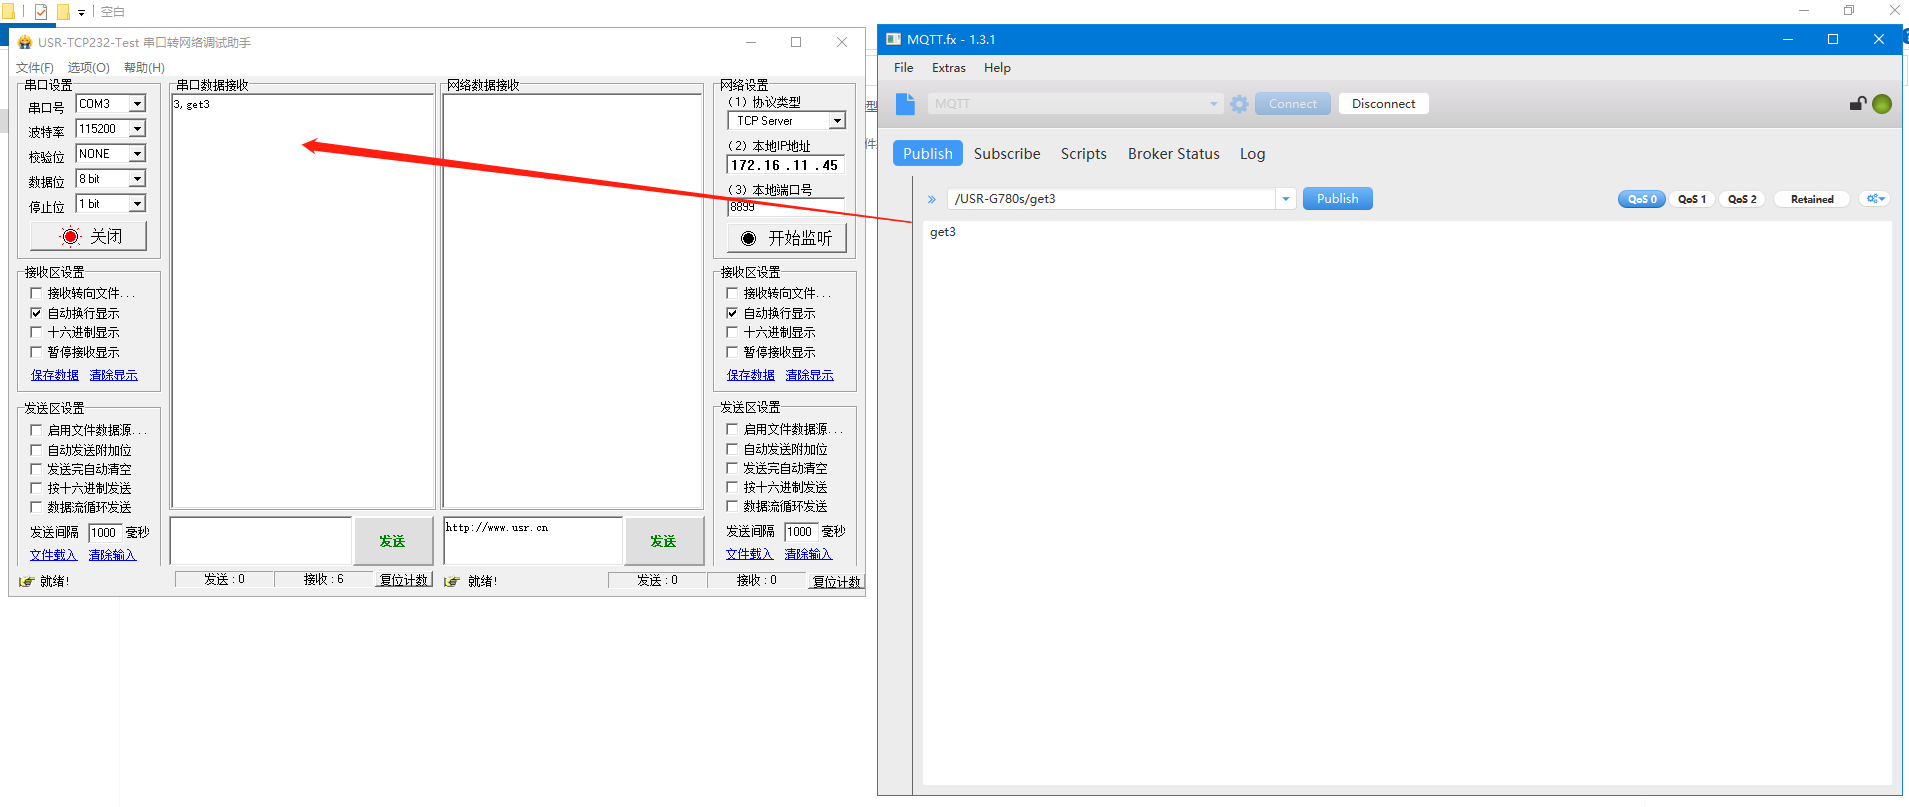Click the new connection profile file icon
The width and height of the screenshot is (1909, 807).
pos(905,104)
